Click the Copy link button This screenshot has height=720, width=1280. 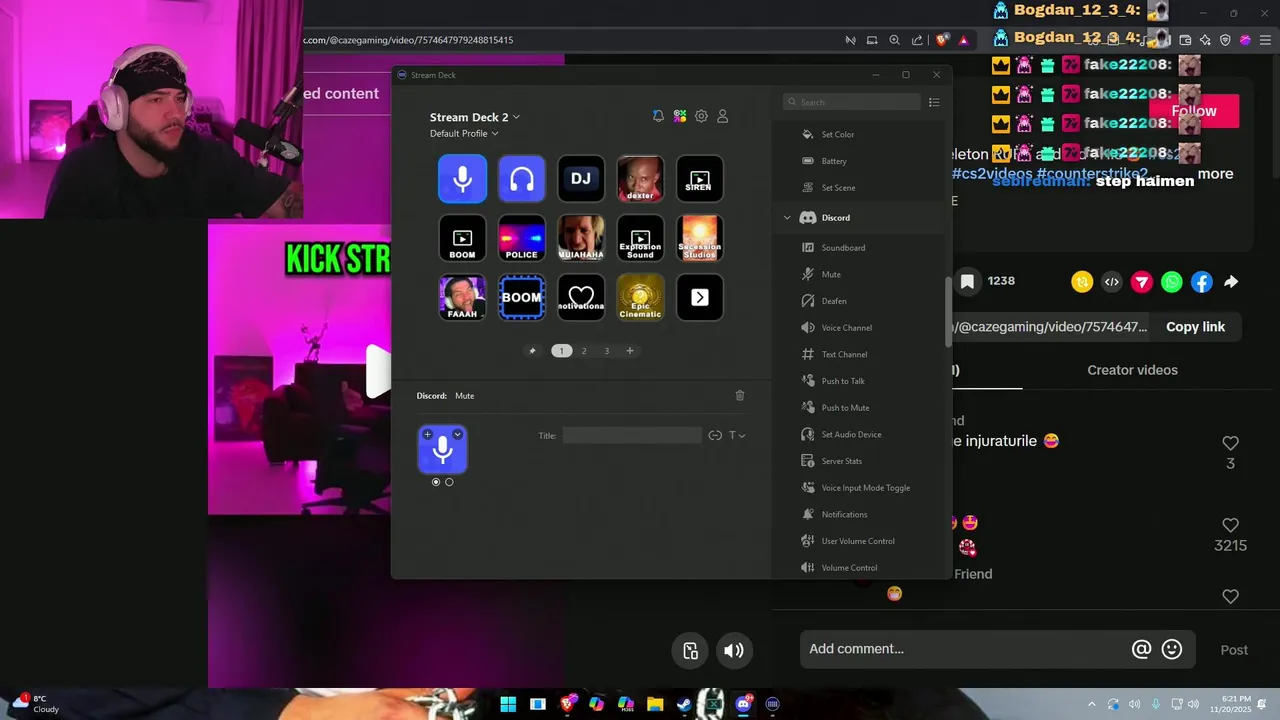click(1195, 327)
